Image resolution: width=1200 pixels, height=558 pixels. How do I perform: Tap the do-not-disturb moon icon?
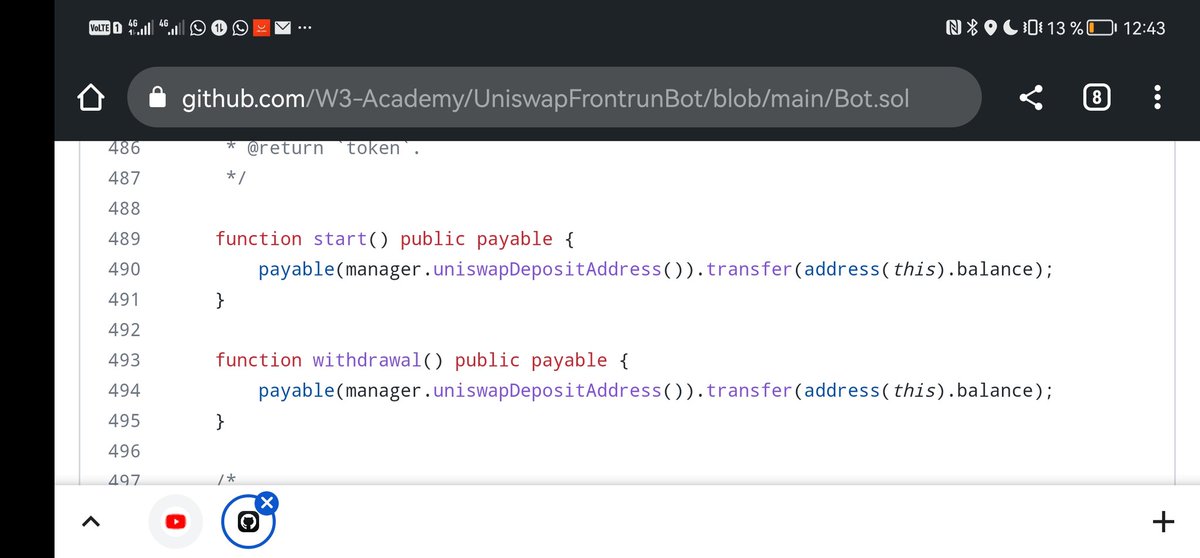1008,29
